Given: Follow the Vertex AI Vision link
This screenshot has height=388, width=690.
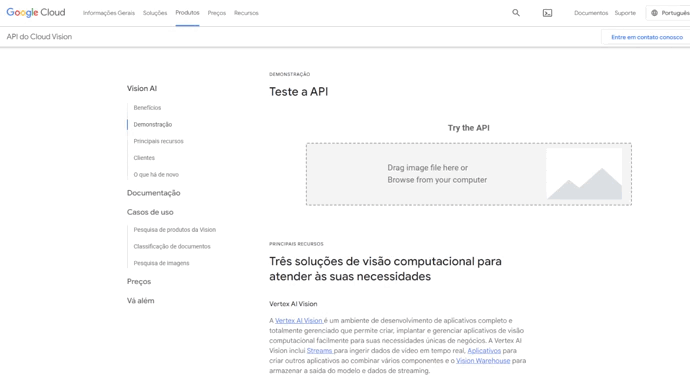Looking at the screenshot, I should click(299, 321).
